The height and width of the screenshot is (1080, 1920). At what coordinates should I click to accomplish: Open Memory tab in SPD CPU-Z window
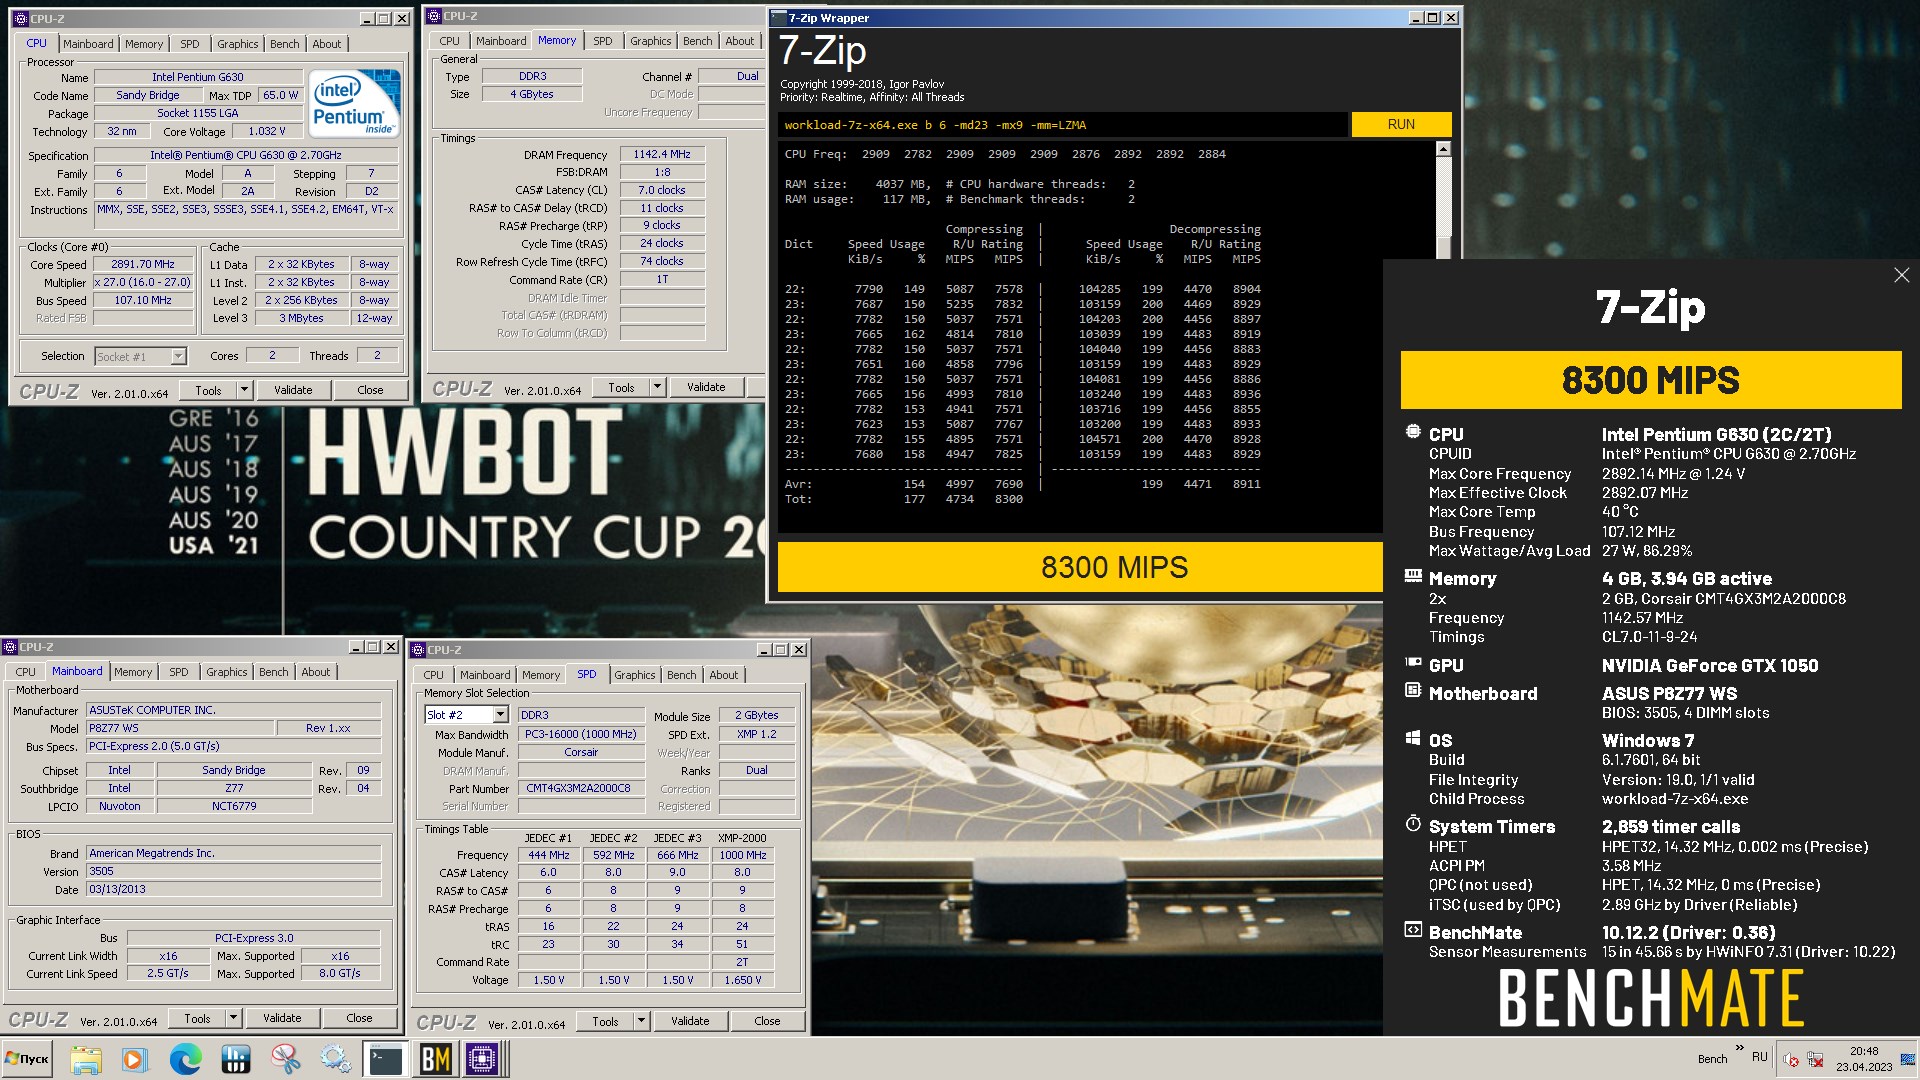tap(541, 675)
